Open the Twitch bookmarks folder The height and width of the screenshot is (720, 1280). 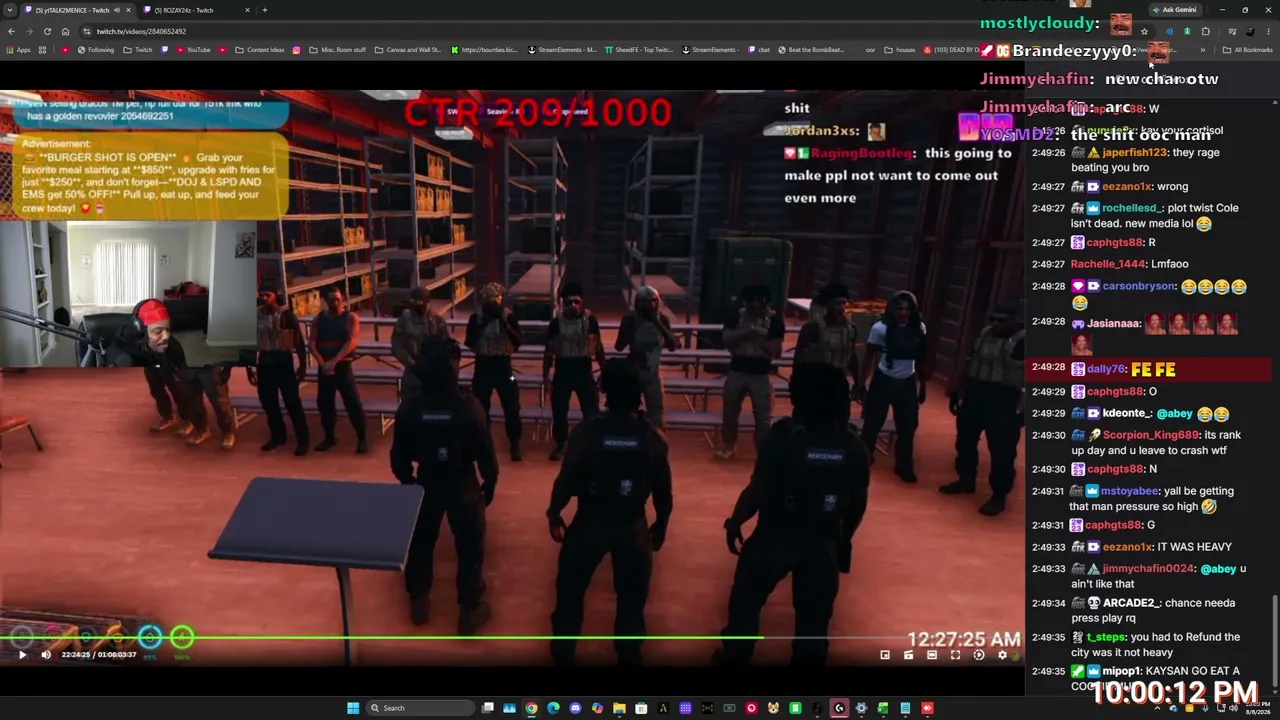click(138, 50)
